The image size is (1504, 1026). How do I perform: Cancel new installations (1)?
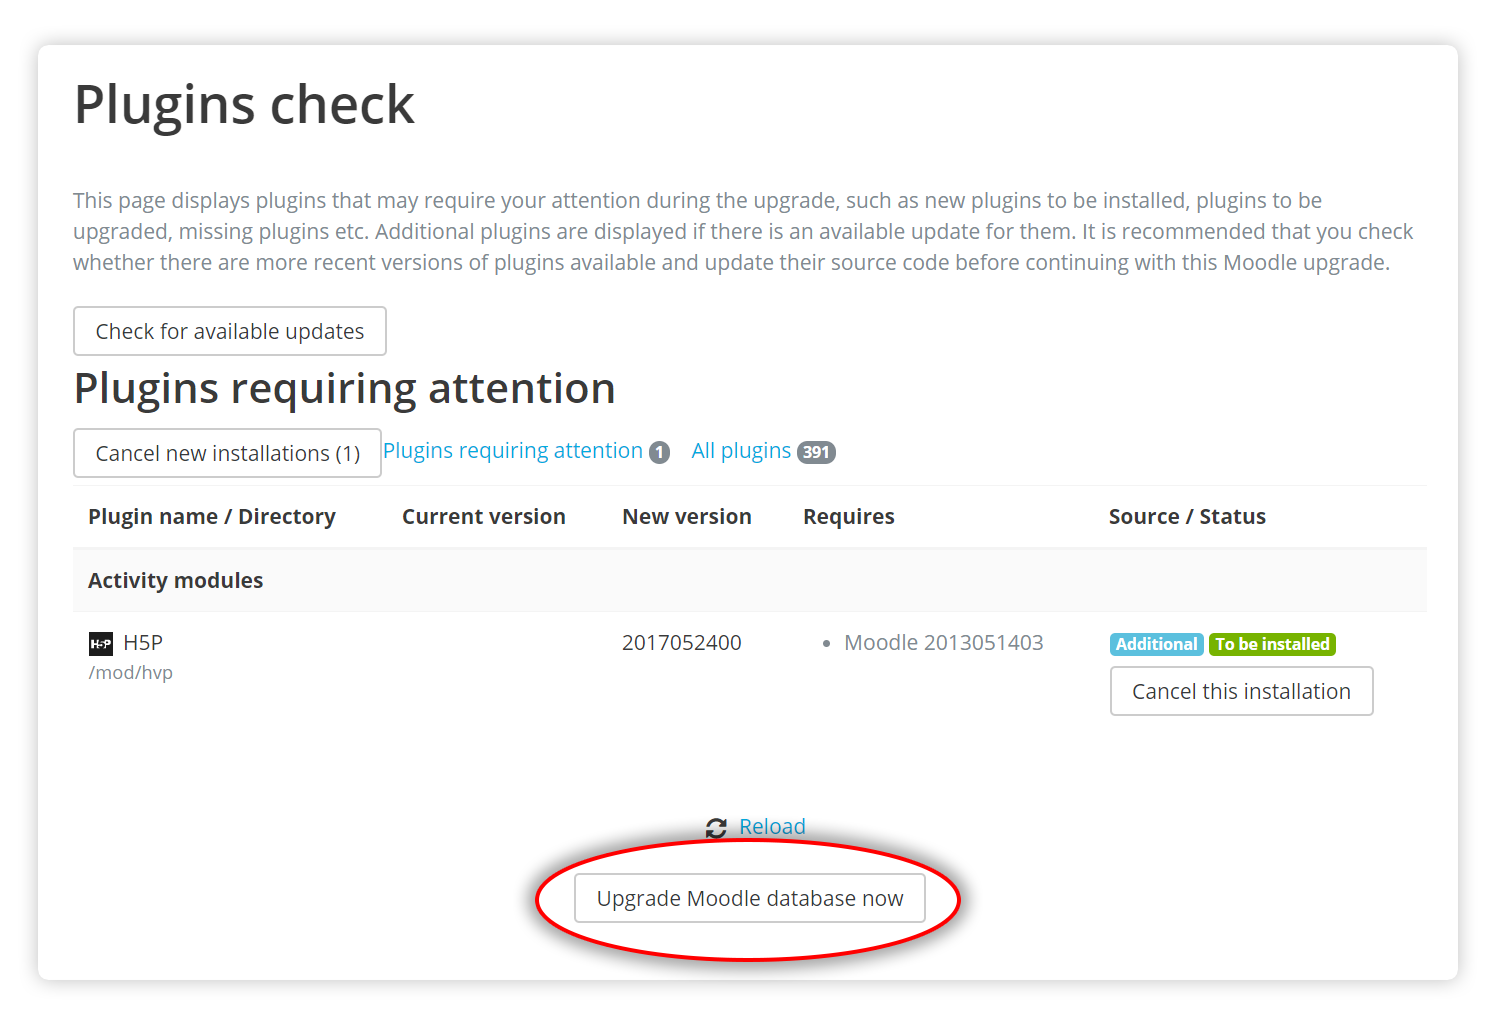click(227, 453)
